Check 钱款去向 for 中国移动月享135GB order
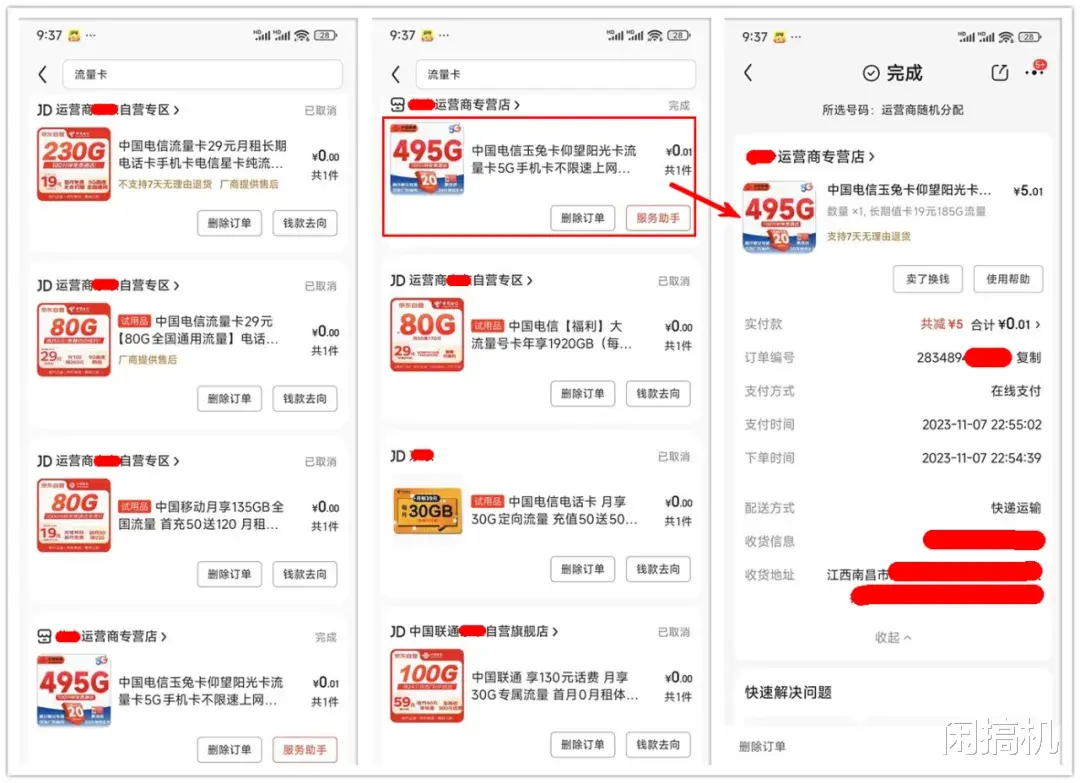This screenshot has width=1080, height=783. tap(305, 574)
